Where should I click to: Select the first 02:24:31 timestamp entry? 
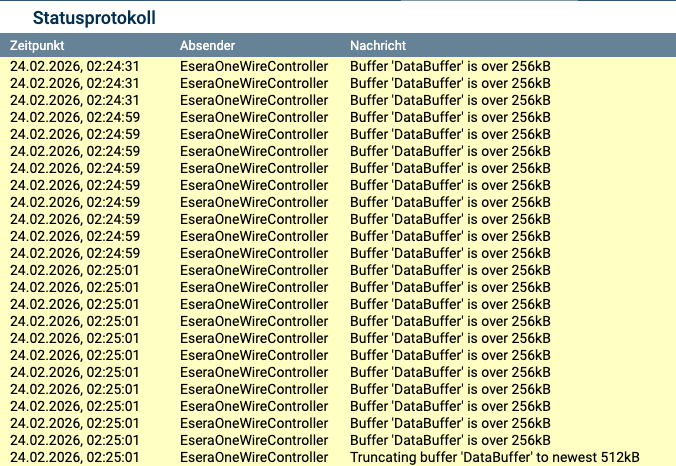tap(75, 66)
